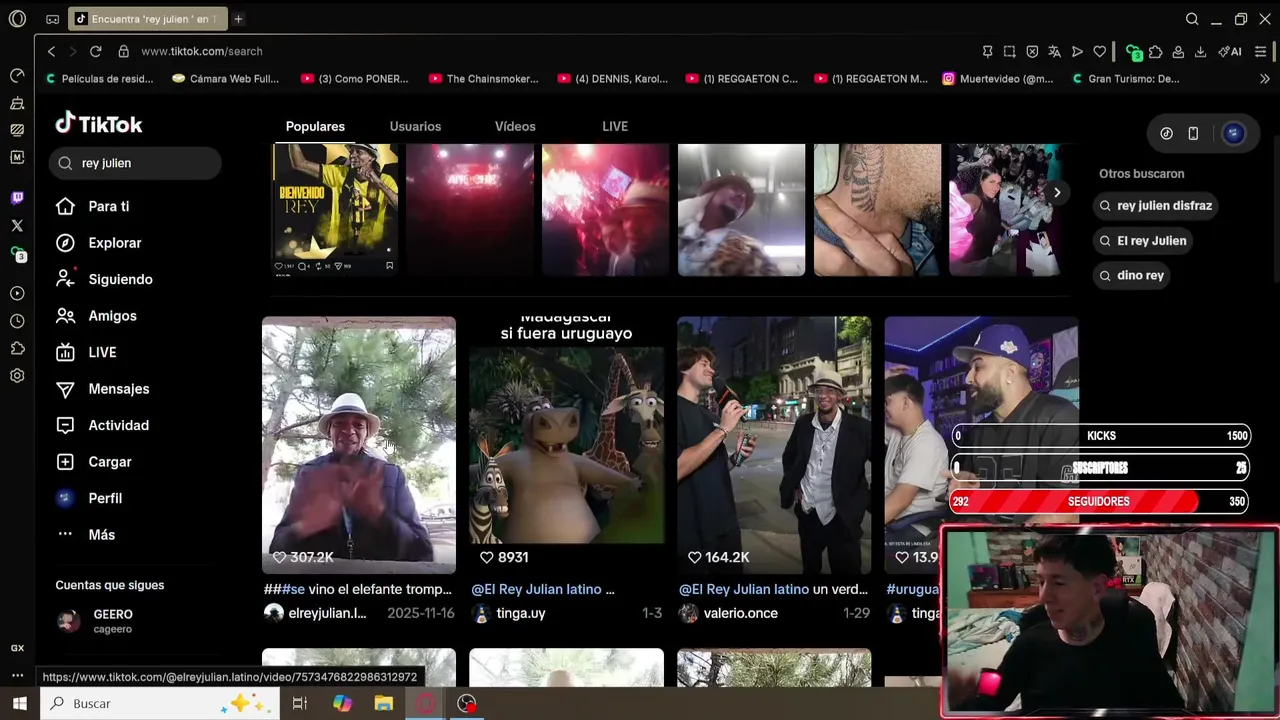1280x720 pixels.
Task: Expand the hidden bookmarks chevron
Action: (1265, 79)
